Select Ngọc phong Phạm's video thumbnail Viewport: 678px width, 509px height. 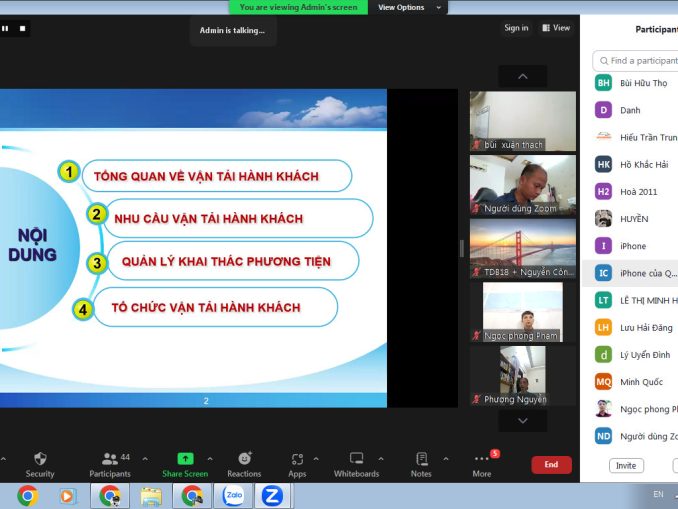tap(523, 312)
